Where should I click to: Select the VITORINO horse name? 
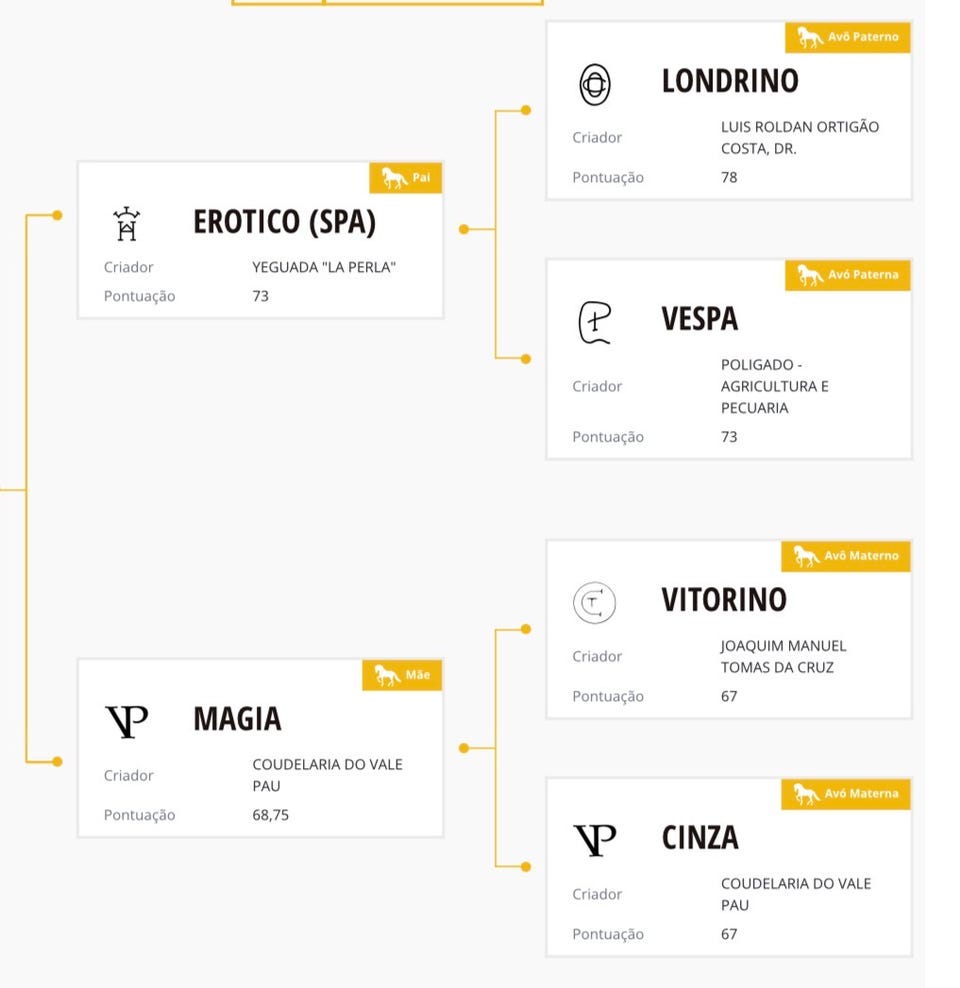(x=724, y=600)
